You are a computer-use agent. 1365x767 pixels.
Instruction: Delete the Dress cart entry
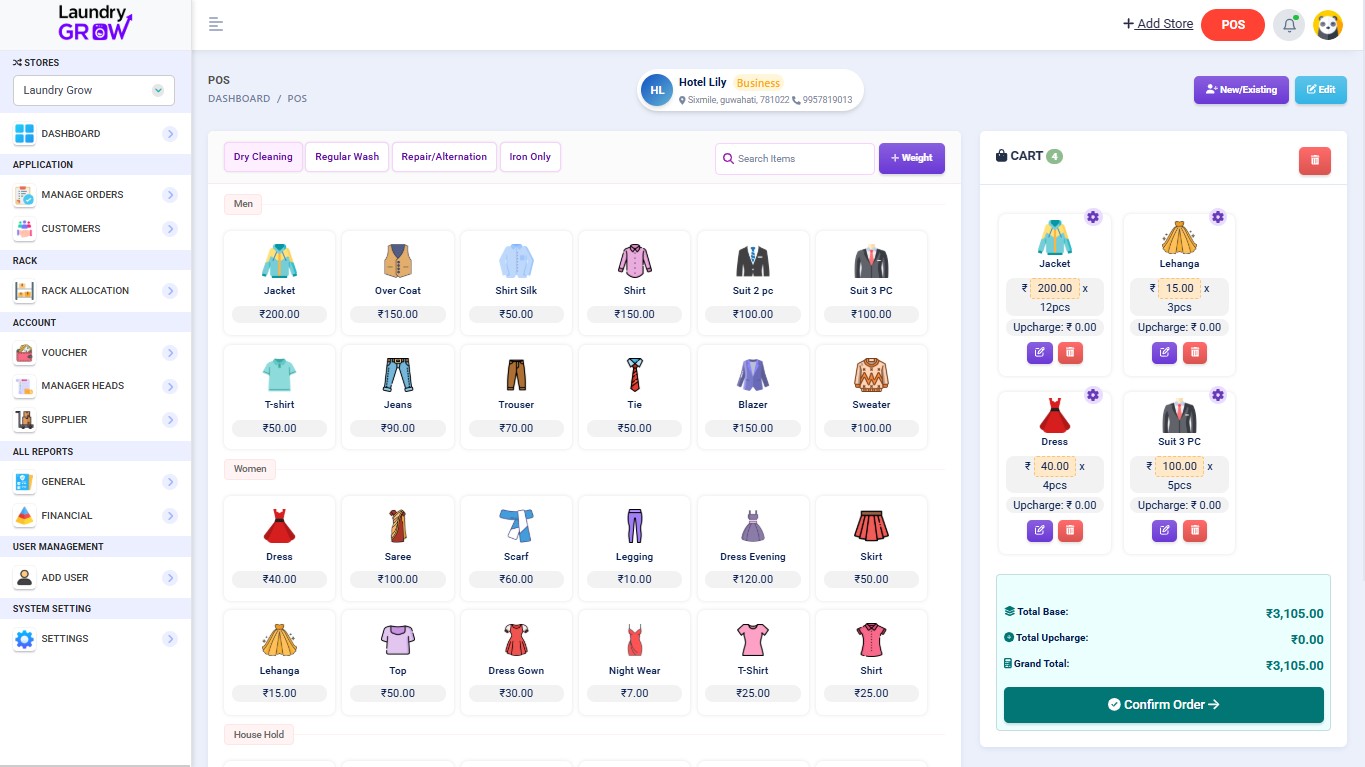click(1070, 530)
